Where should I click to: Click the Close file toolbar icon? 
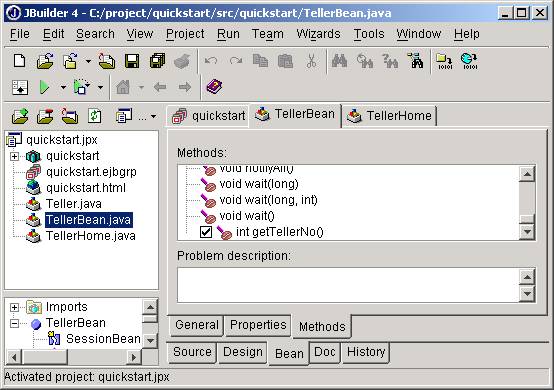[x=107, y=61]
